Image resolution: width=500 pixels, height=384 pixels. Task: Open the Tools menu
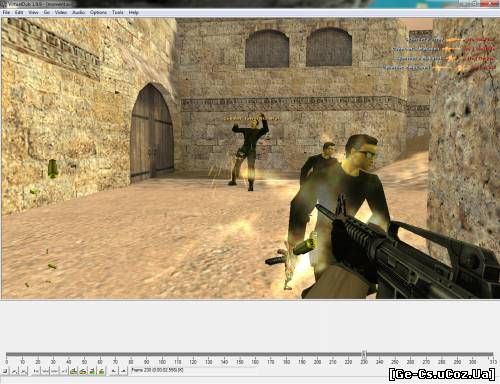point(117,12)
